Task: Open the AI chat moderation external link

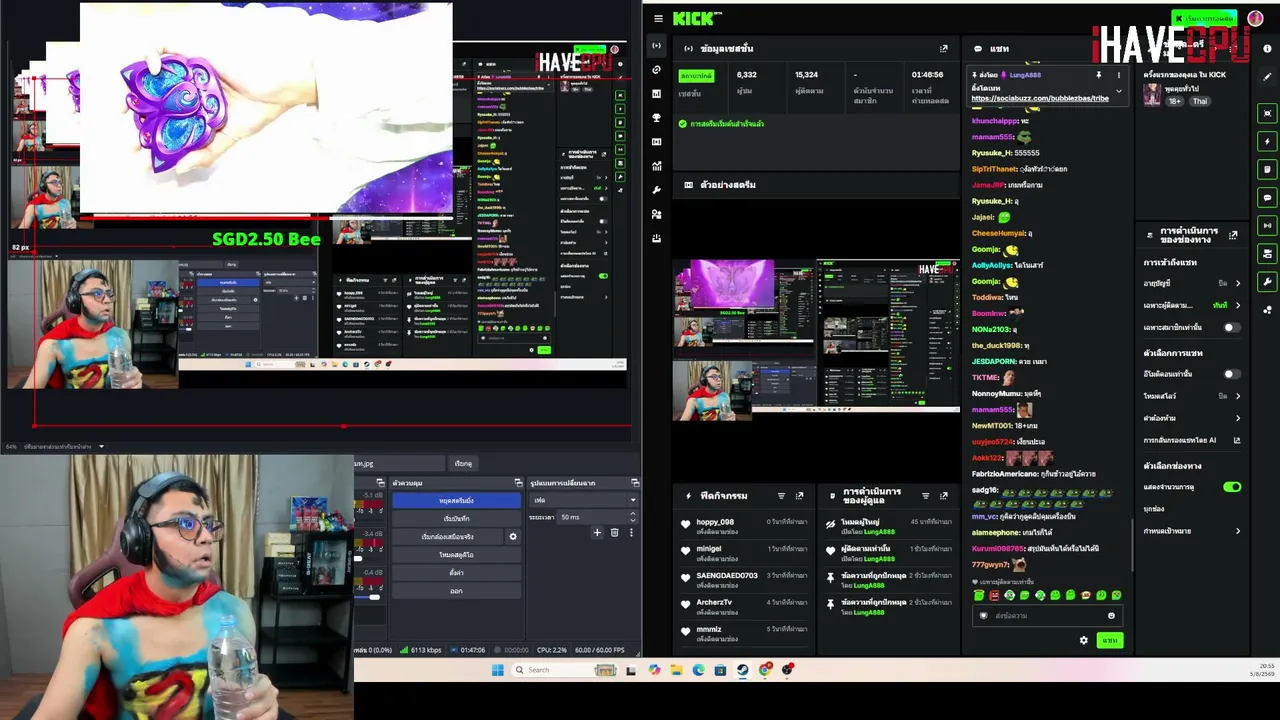Action: [1237, 440]
